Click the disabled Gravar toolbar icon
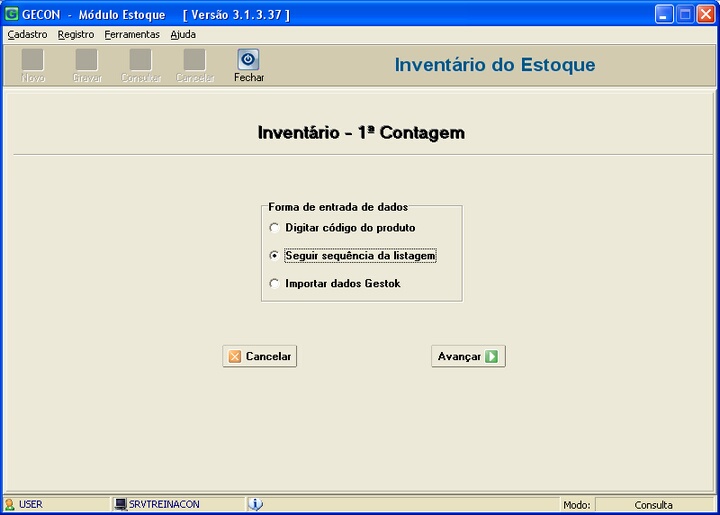Viewport: 720px width, 515px height. coord(87,60)
